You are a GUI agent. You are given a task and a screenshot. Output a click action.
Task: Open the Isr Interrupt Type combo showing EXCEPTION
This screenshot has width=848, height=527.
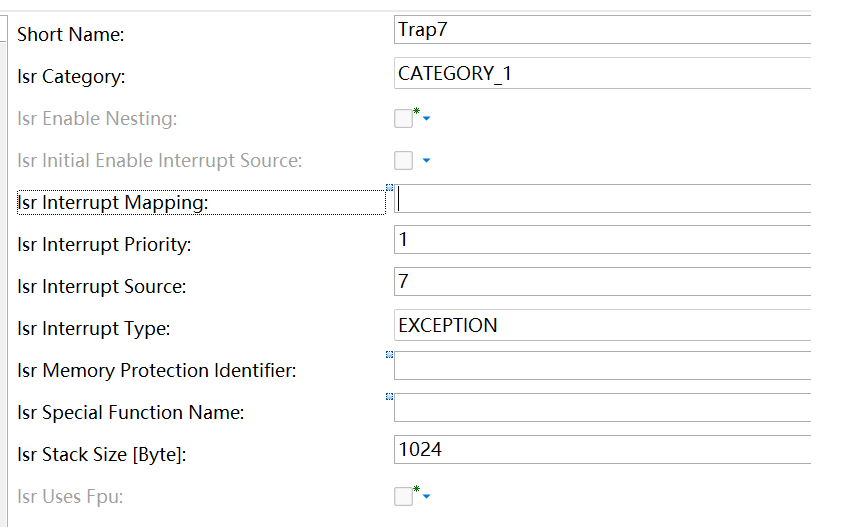(x=602, y=325)
